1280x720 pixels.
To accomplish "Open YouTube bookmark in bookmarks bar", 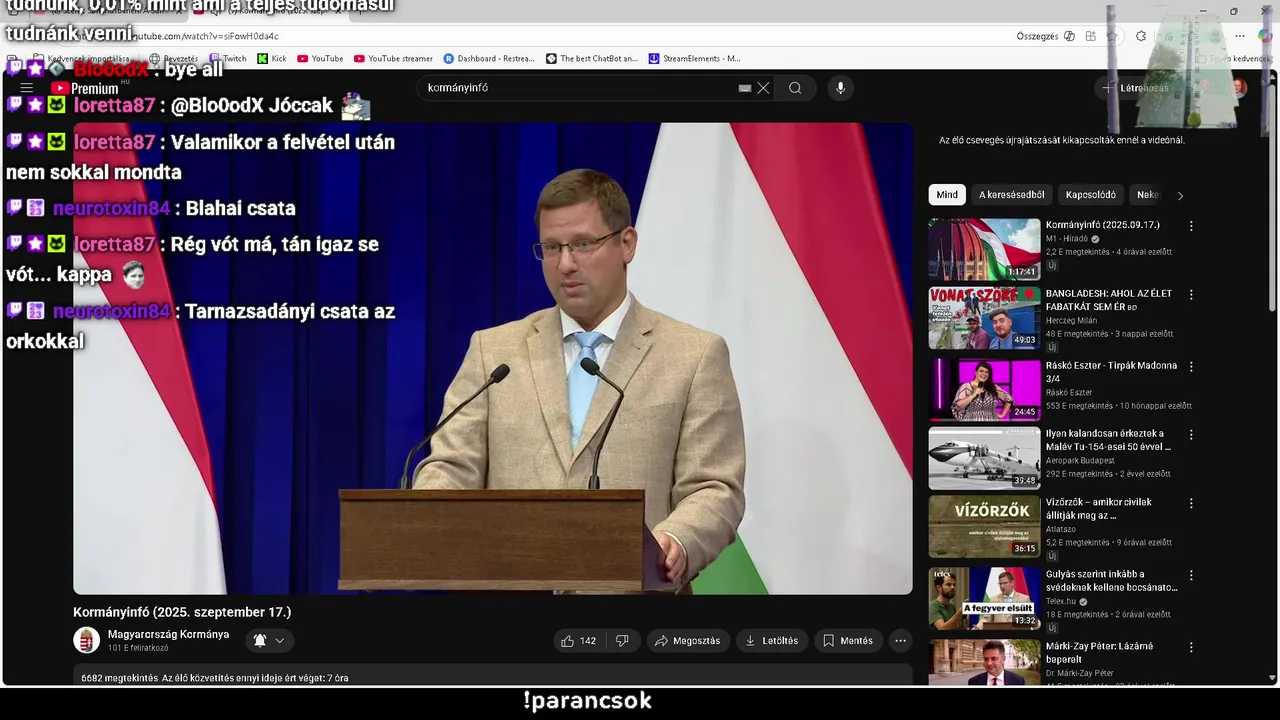I will pyautogui.click(x=320, y=59).
